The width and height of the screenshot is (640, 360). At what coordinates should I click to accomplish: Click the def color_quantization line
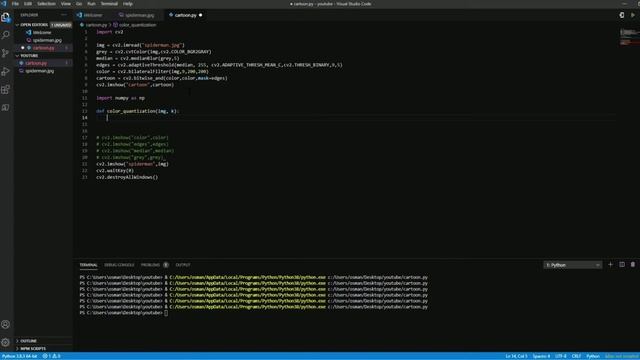point(138,111)
